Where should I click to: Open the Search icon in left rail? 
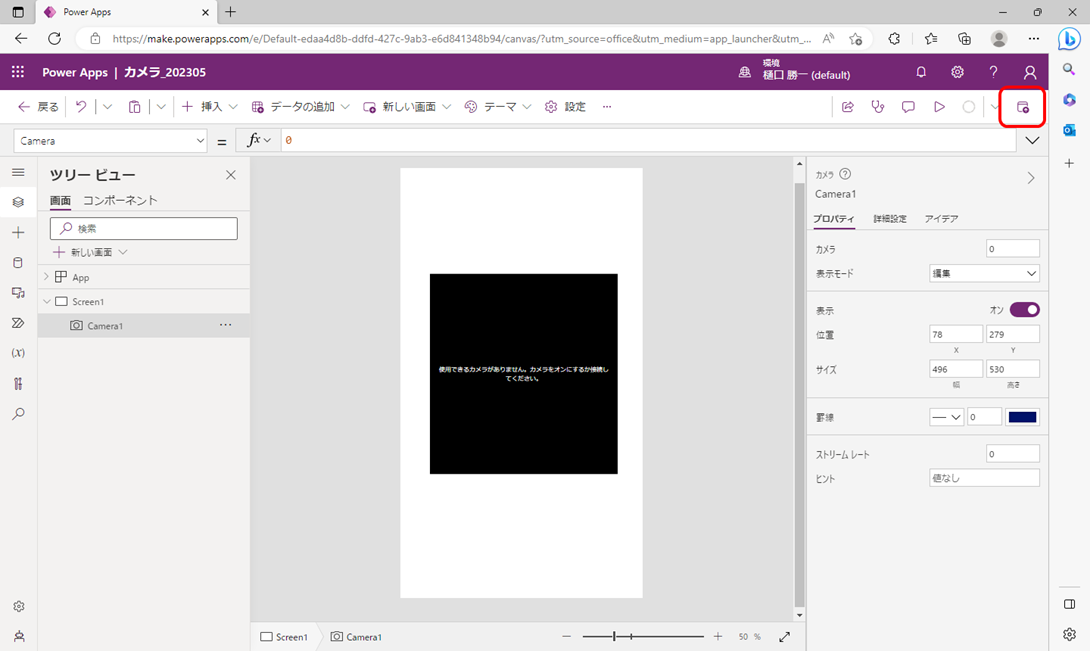[19, 414]
